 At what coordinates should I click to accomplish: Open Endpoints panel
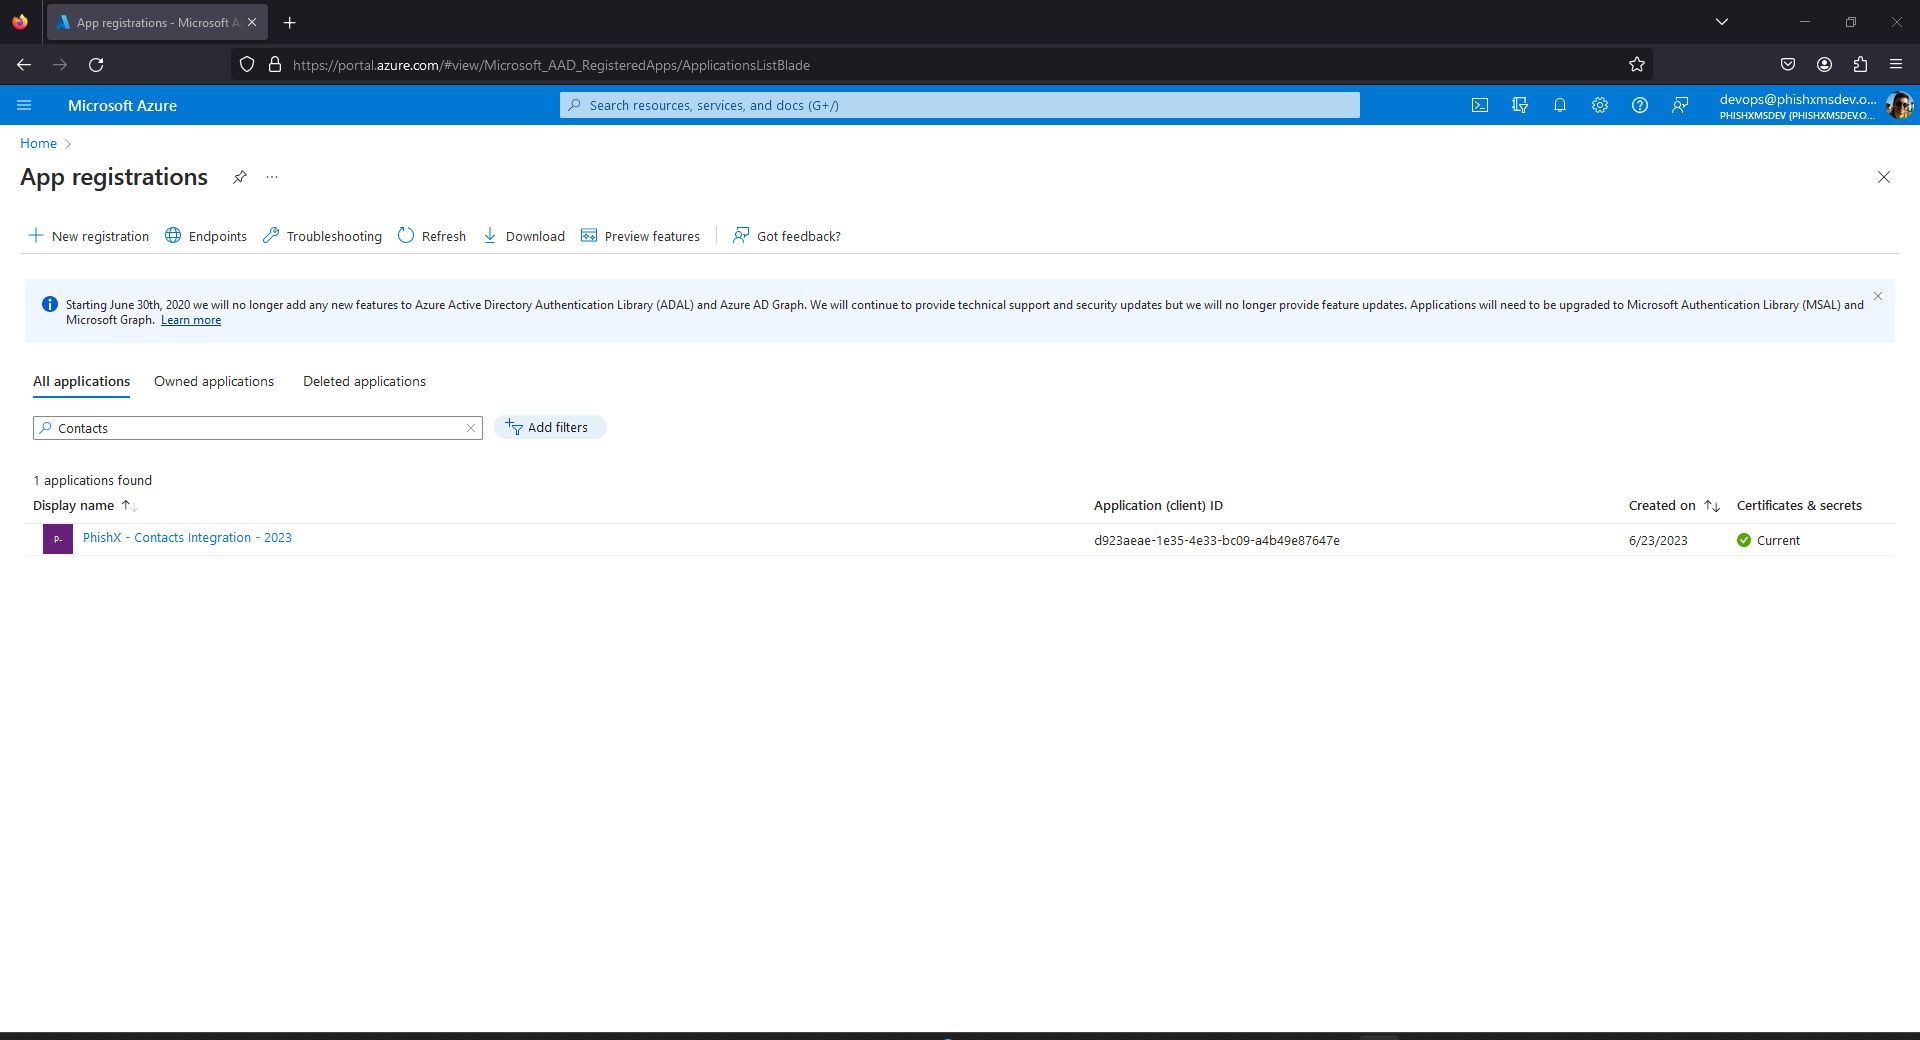pos(206,236)
